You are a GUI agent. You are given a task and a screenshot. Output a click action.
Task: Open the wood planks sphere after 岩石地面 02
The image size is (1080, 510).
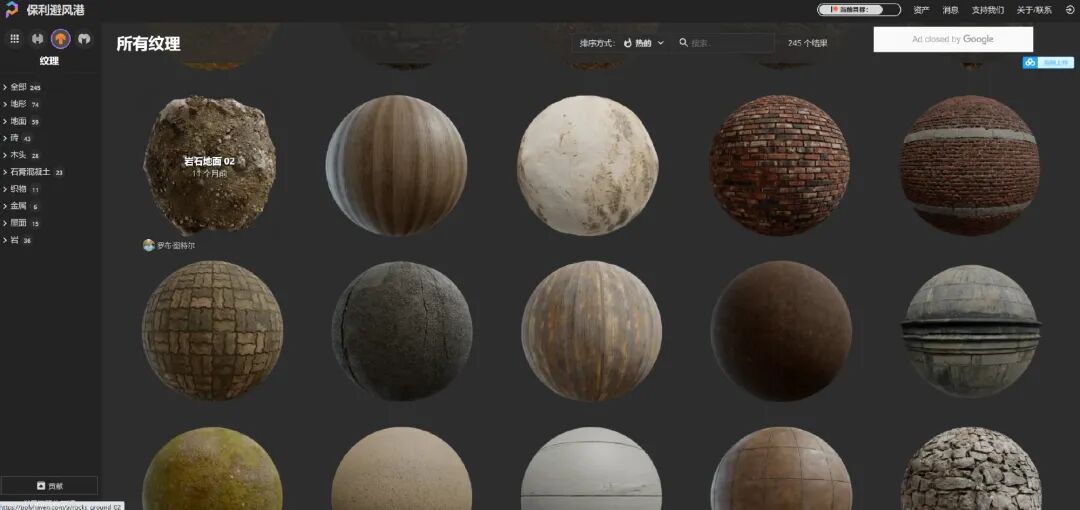396,165
